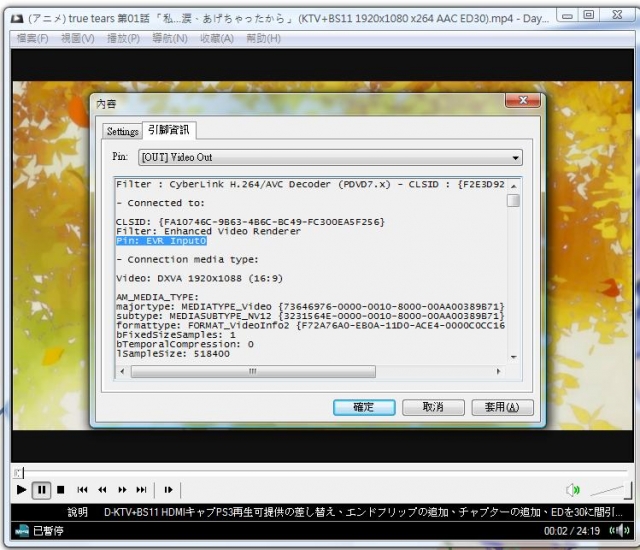Open the 收藏(A) menu

tap(217, 38)
